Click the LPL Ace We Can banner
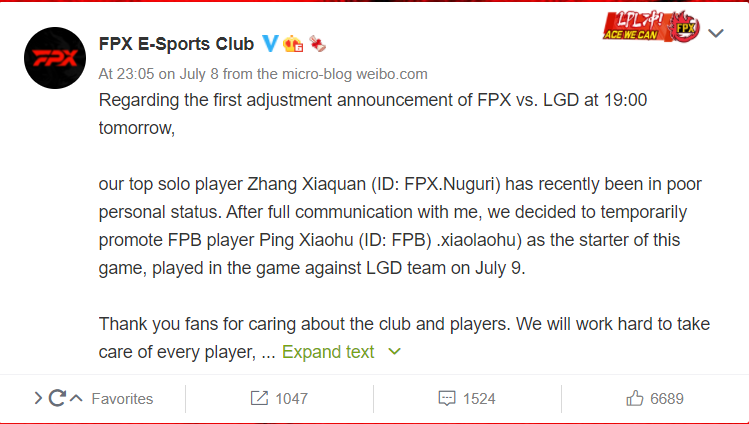Image resolution: width=749 pixels, height=424 pixels. pos(635,27)
